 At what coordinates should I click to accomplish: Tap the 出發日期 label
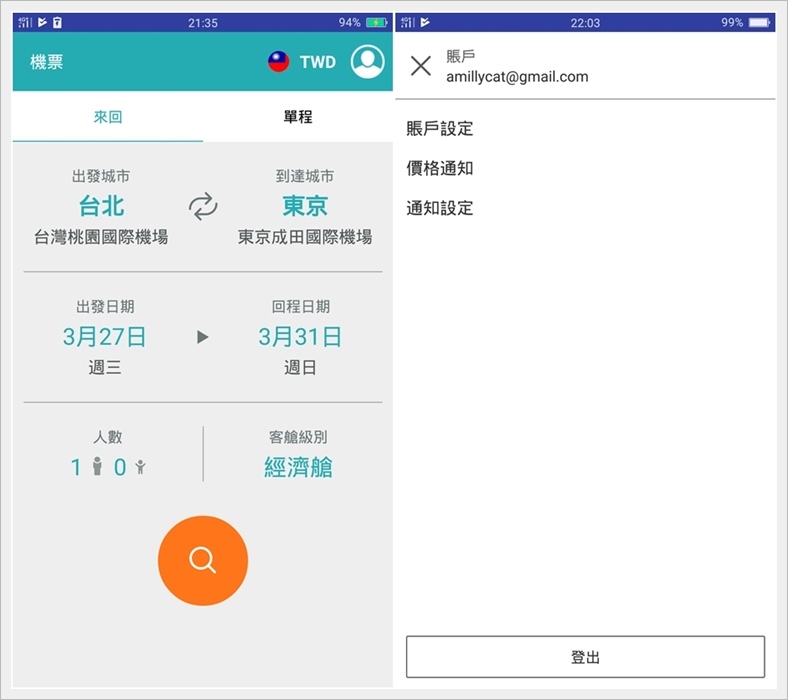click(x=105, y=307)
